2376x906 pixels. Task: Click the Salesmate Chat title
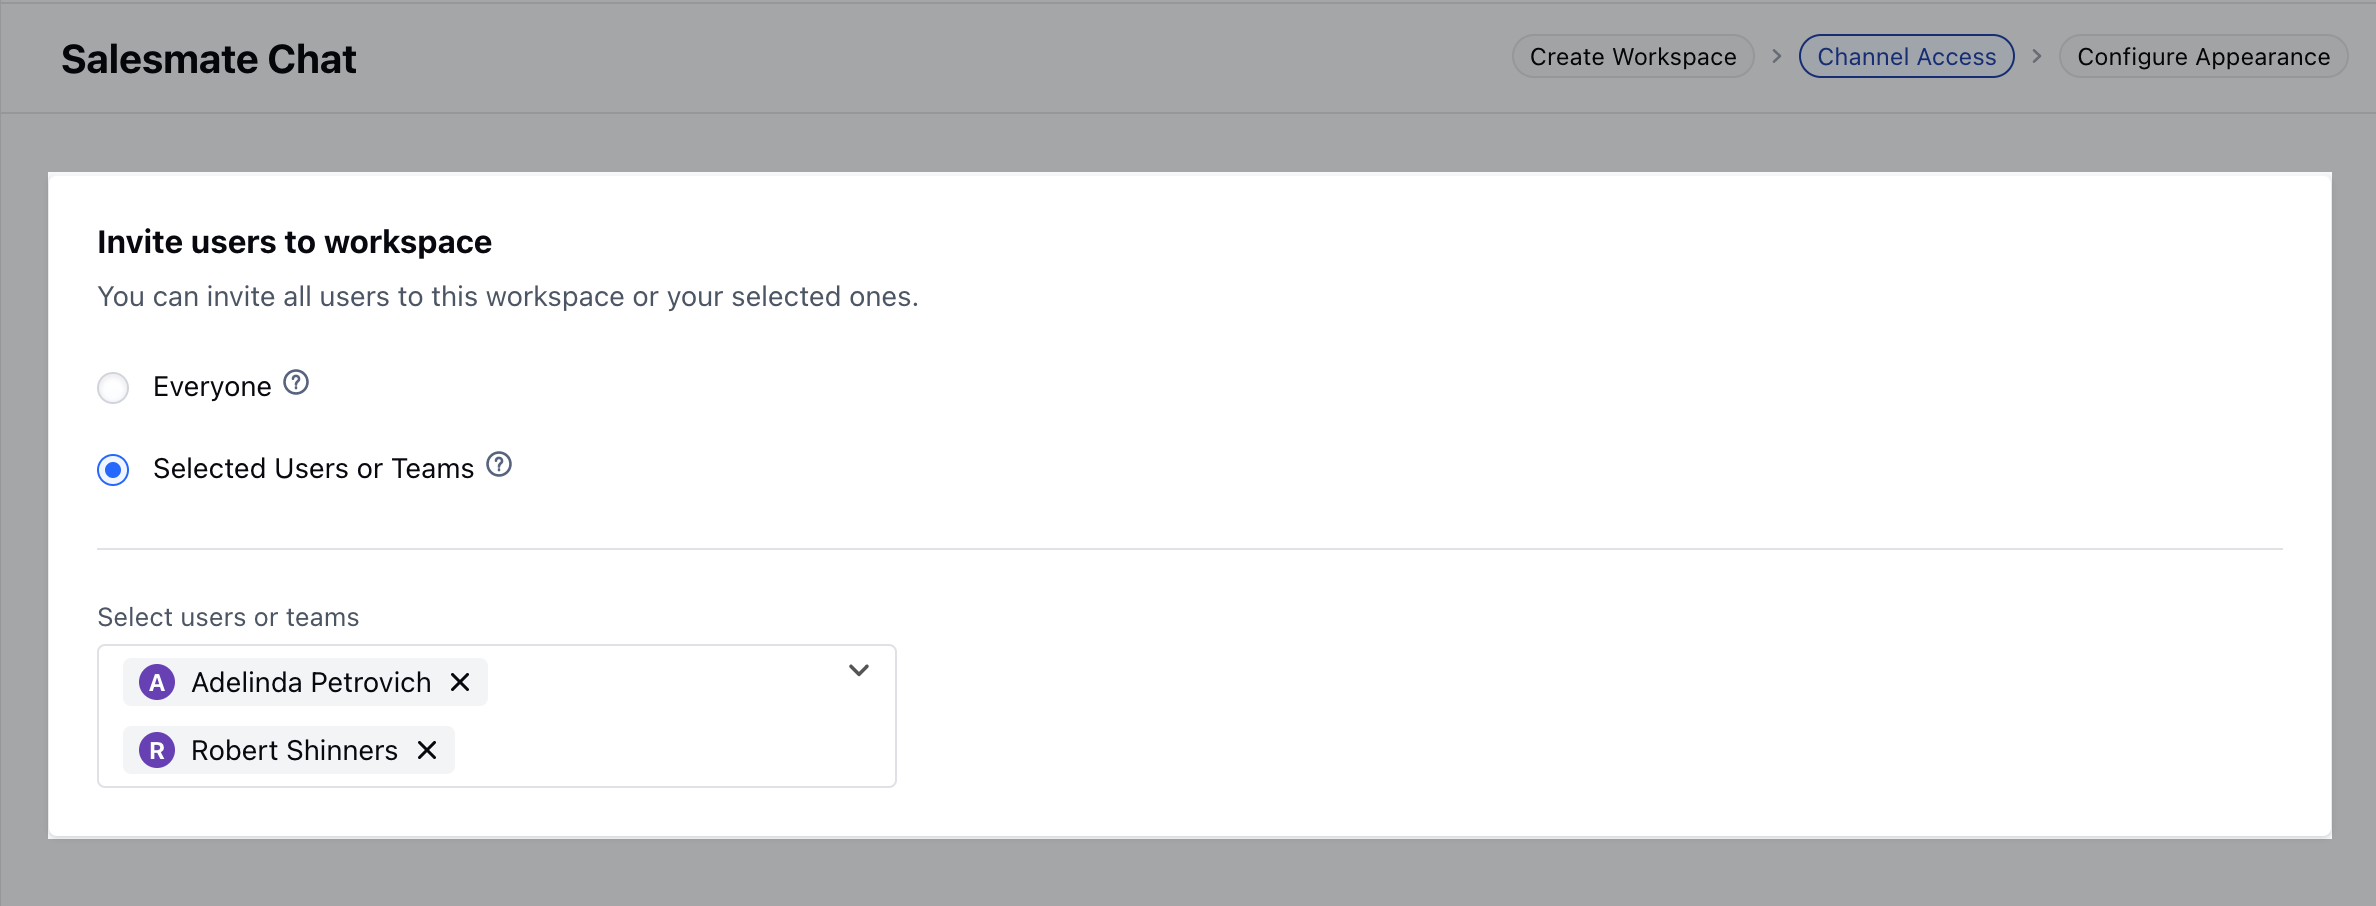[209, 59]
